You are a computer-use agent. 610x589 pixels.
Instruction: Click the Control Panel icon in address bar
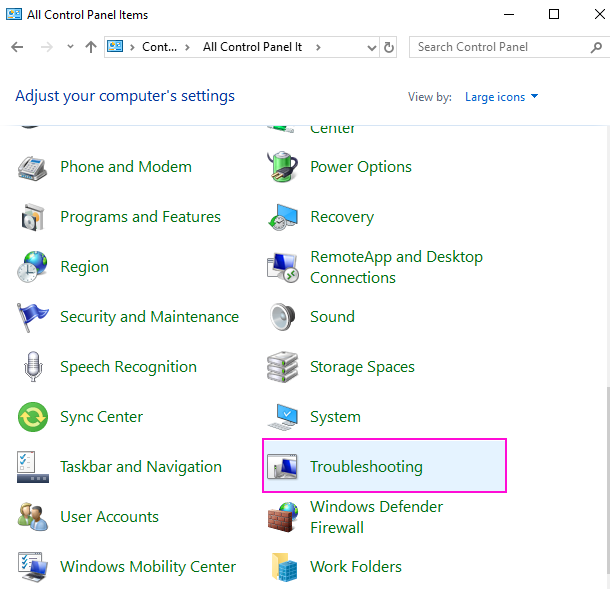[115, 47]
